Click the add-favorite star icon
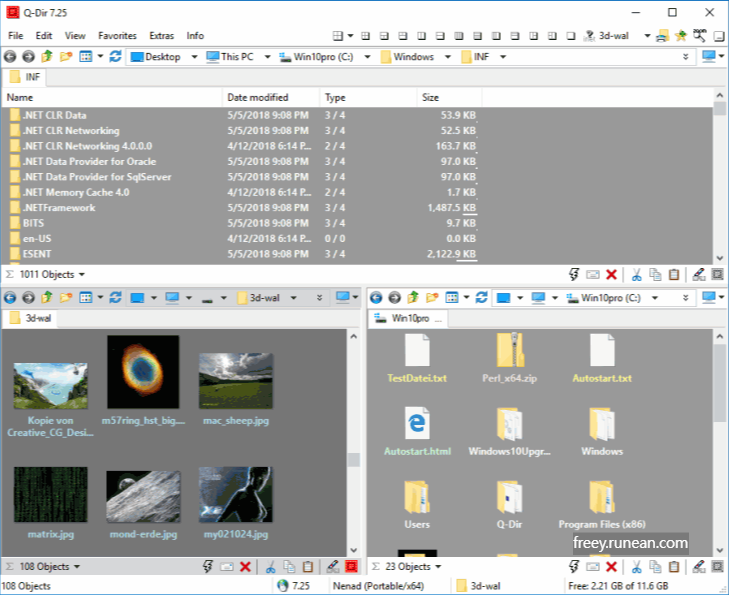The height and width of the screenshot is (595, 729). pyautogui.click(x=681, y=36)
